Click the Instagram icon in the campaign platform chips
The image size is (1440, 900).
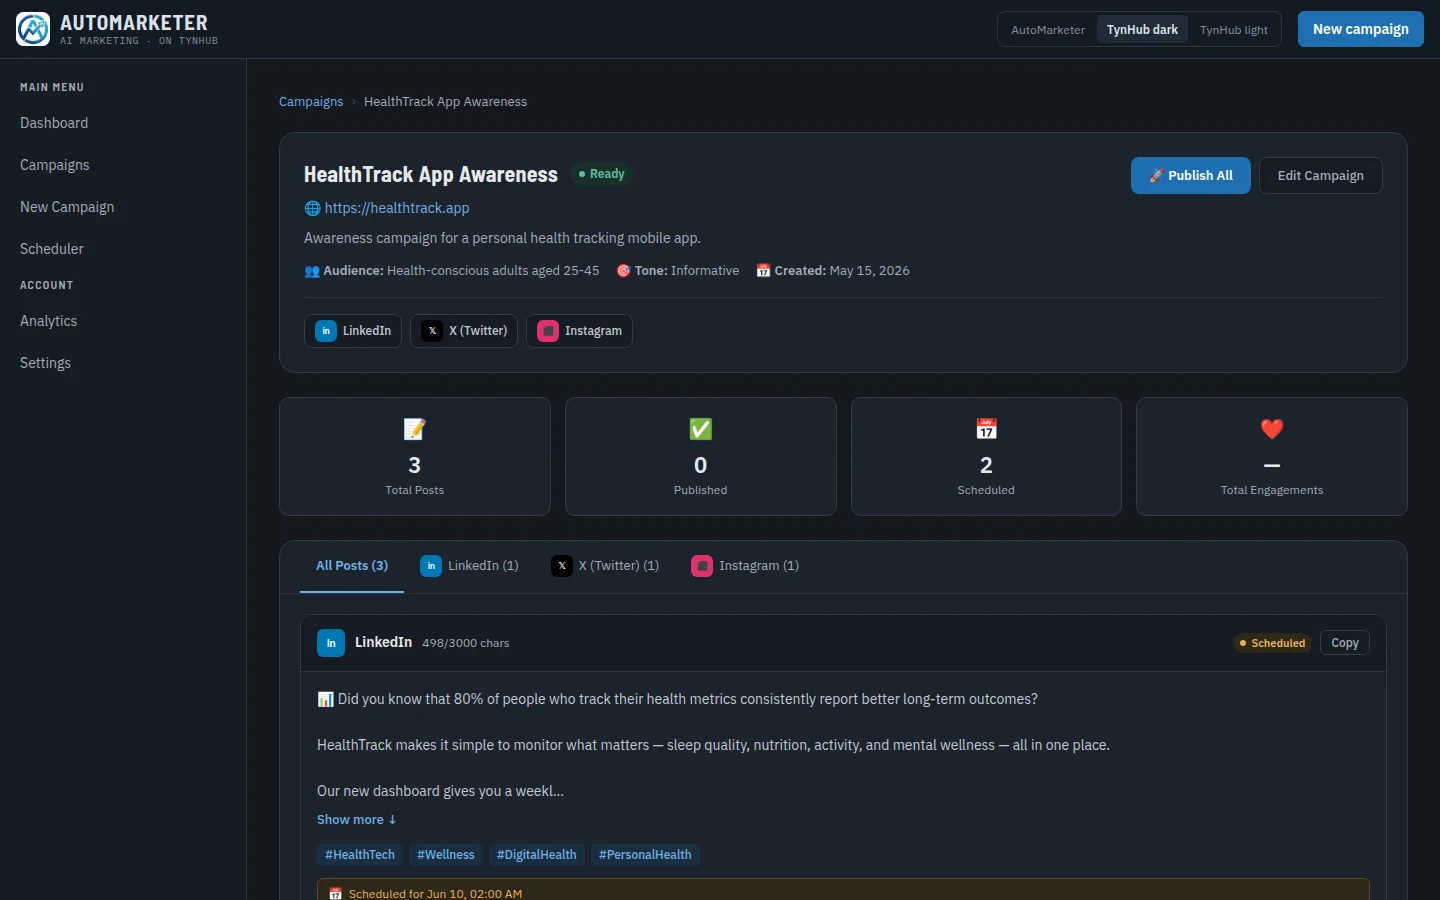point(548,331)
